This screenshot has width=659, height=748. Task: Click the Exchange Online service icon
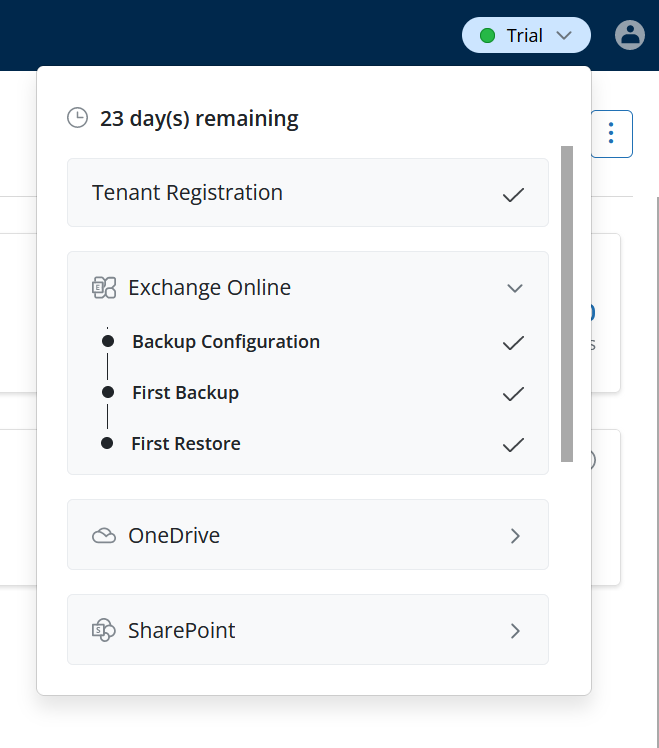104,288
